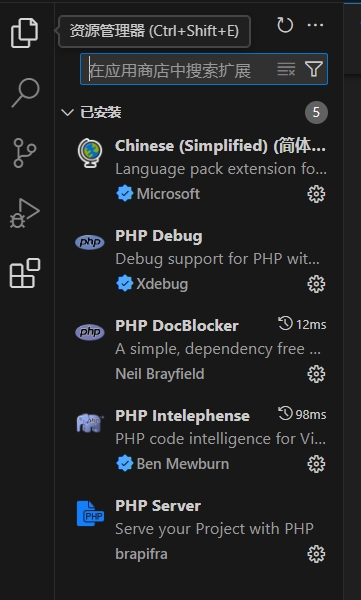Collapse the 已安装 section

click(67, 112)
